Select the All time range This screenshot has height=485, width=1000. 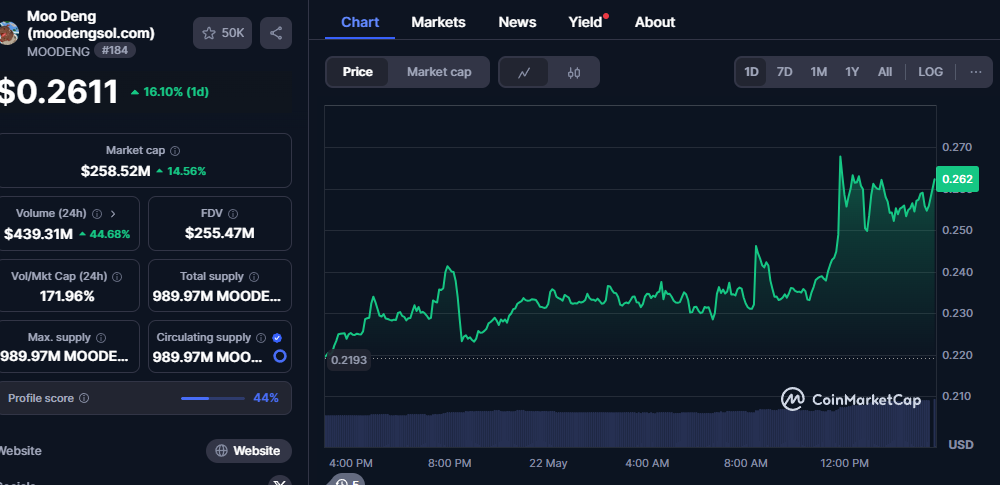[885, 72]
